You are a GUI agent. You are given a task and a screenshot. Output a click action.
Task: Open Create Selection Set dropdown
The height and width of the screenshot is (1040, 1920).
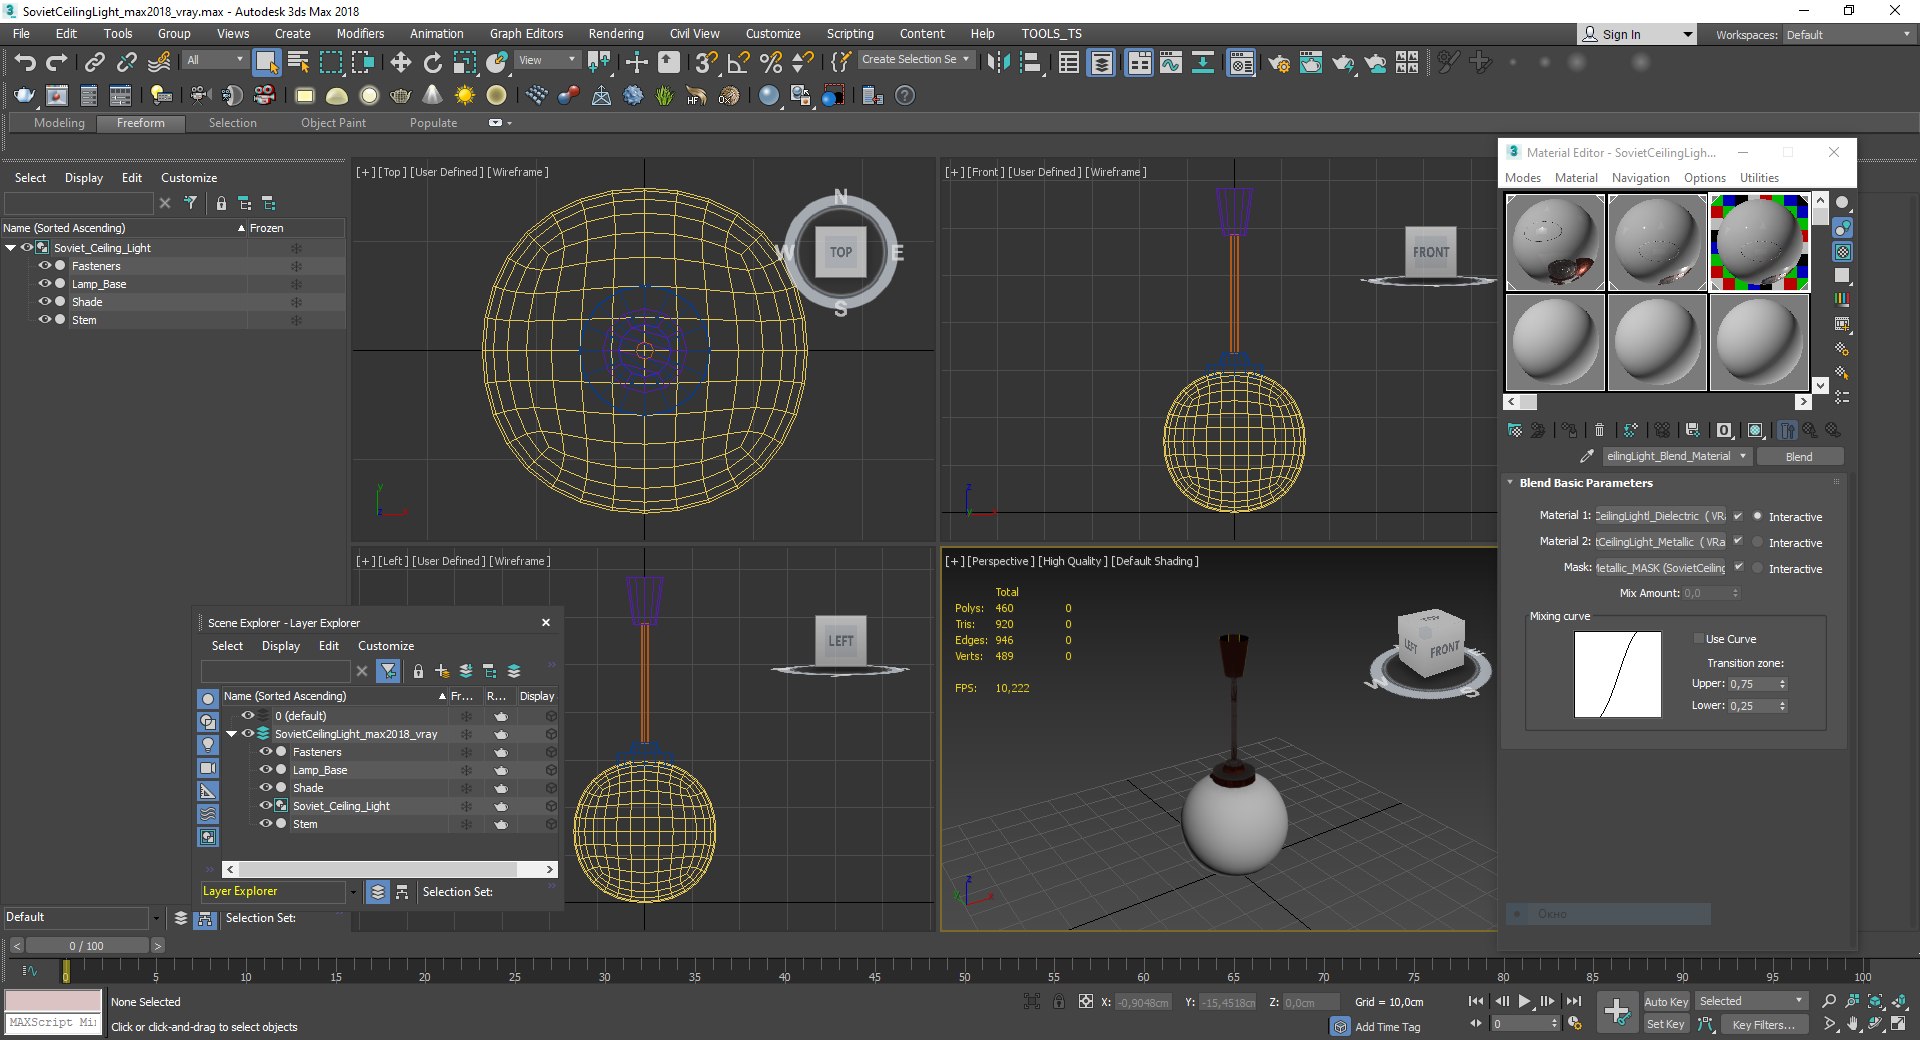point(916,60)
